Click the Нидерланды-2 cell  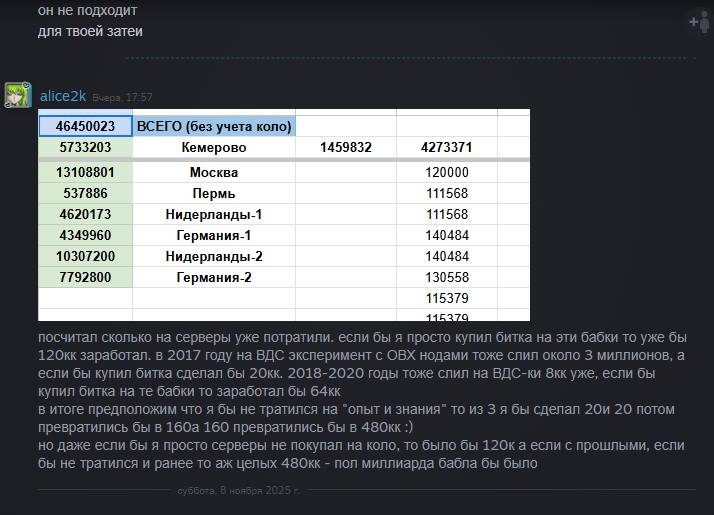[x=214, y=256]
